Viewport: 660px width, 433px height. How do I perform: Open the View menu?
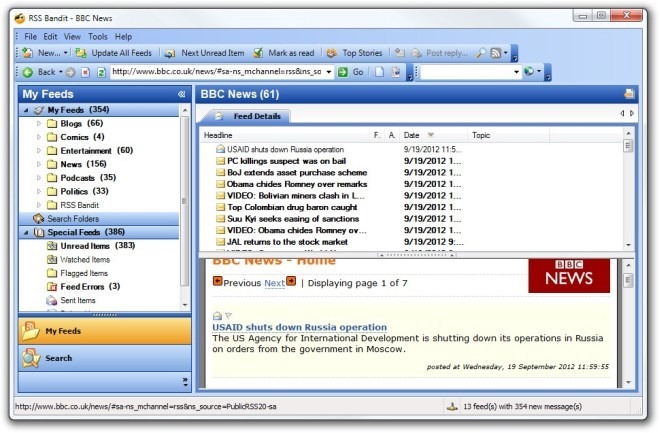(x=72, y=37)
